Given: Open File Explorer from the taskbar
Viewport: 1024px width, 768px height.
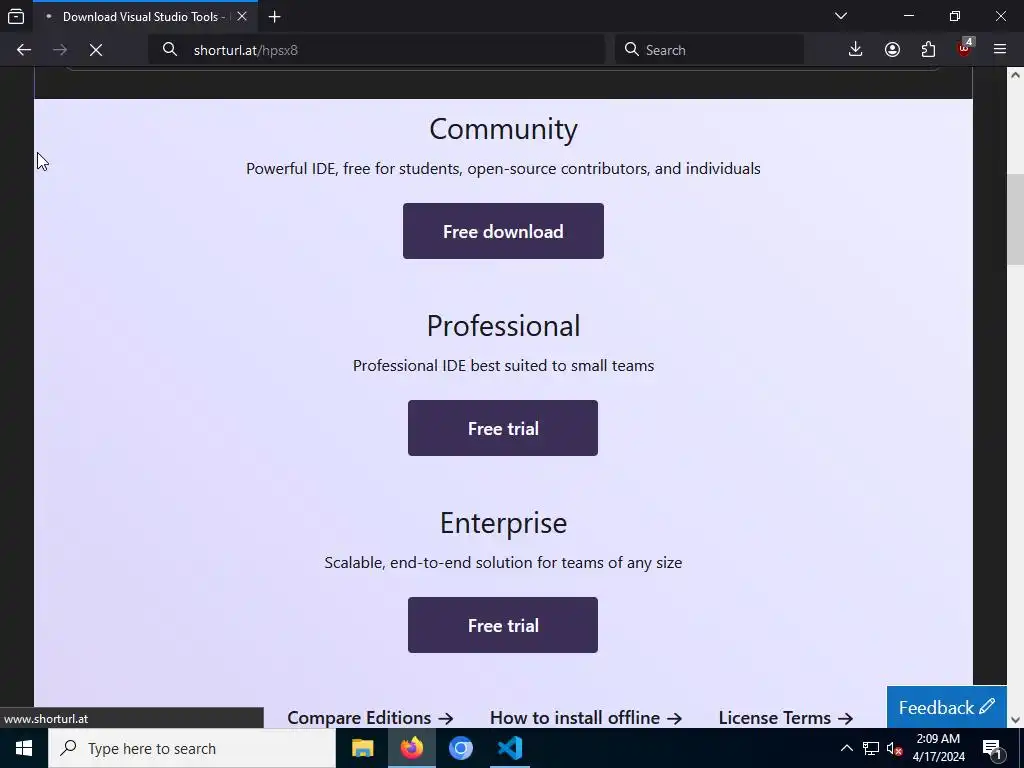Looking at the screenshot, I should [x=362, y=748].
